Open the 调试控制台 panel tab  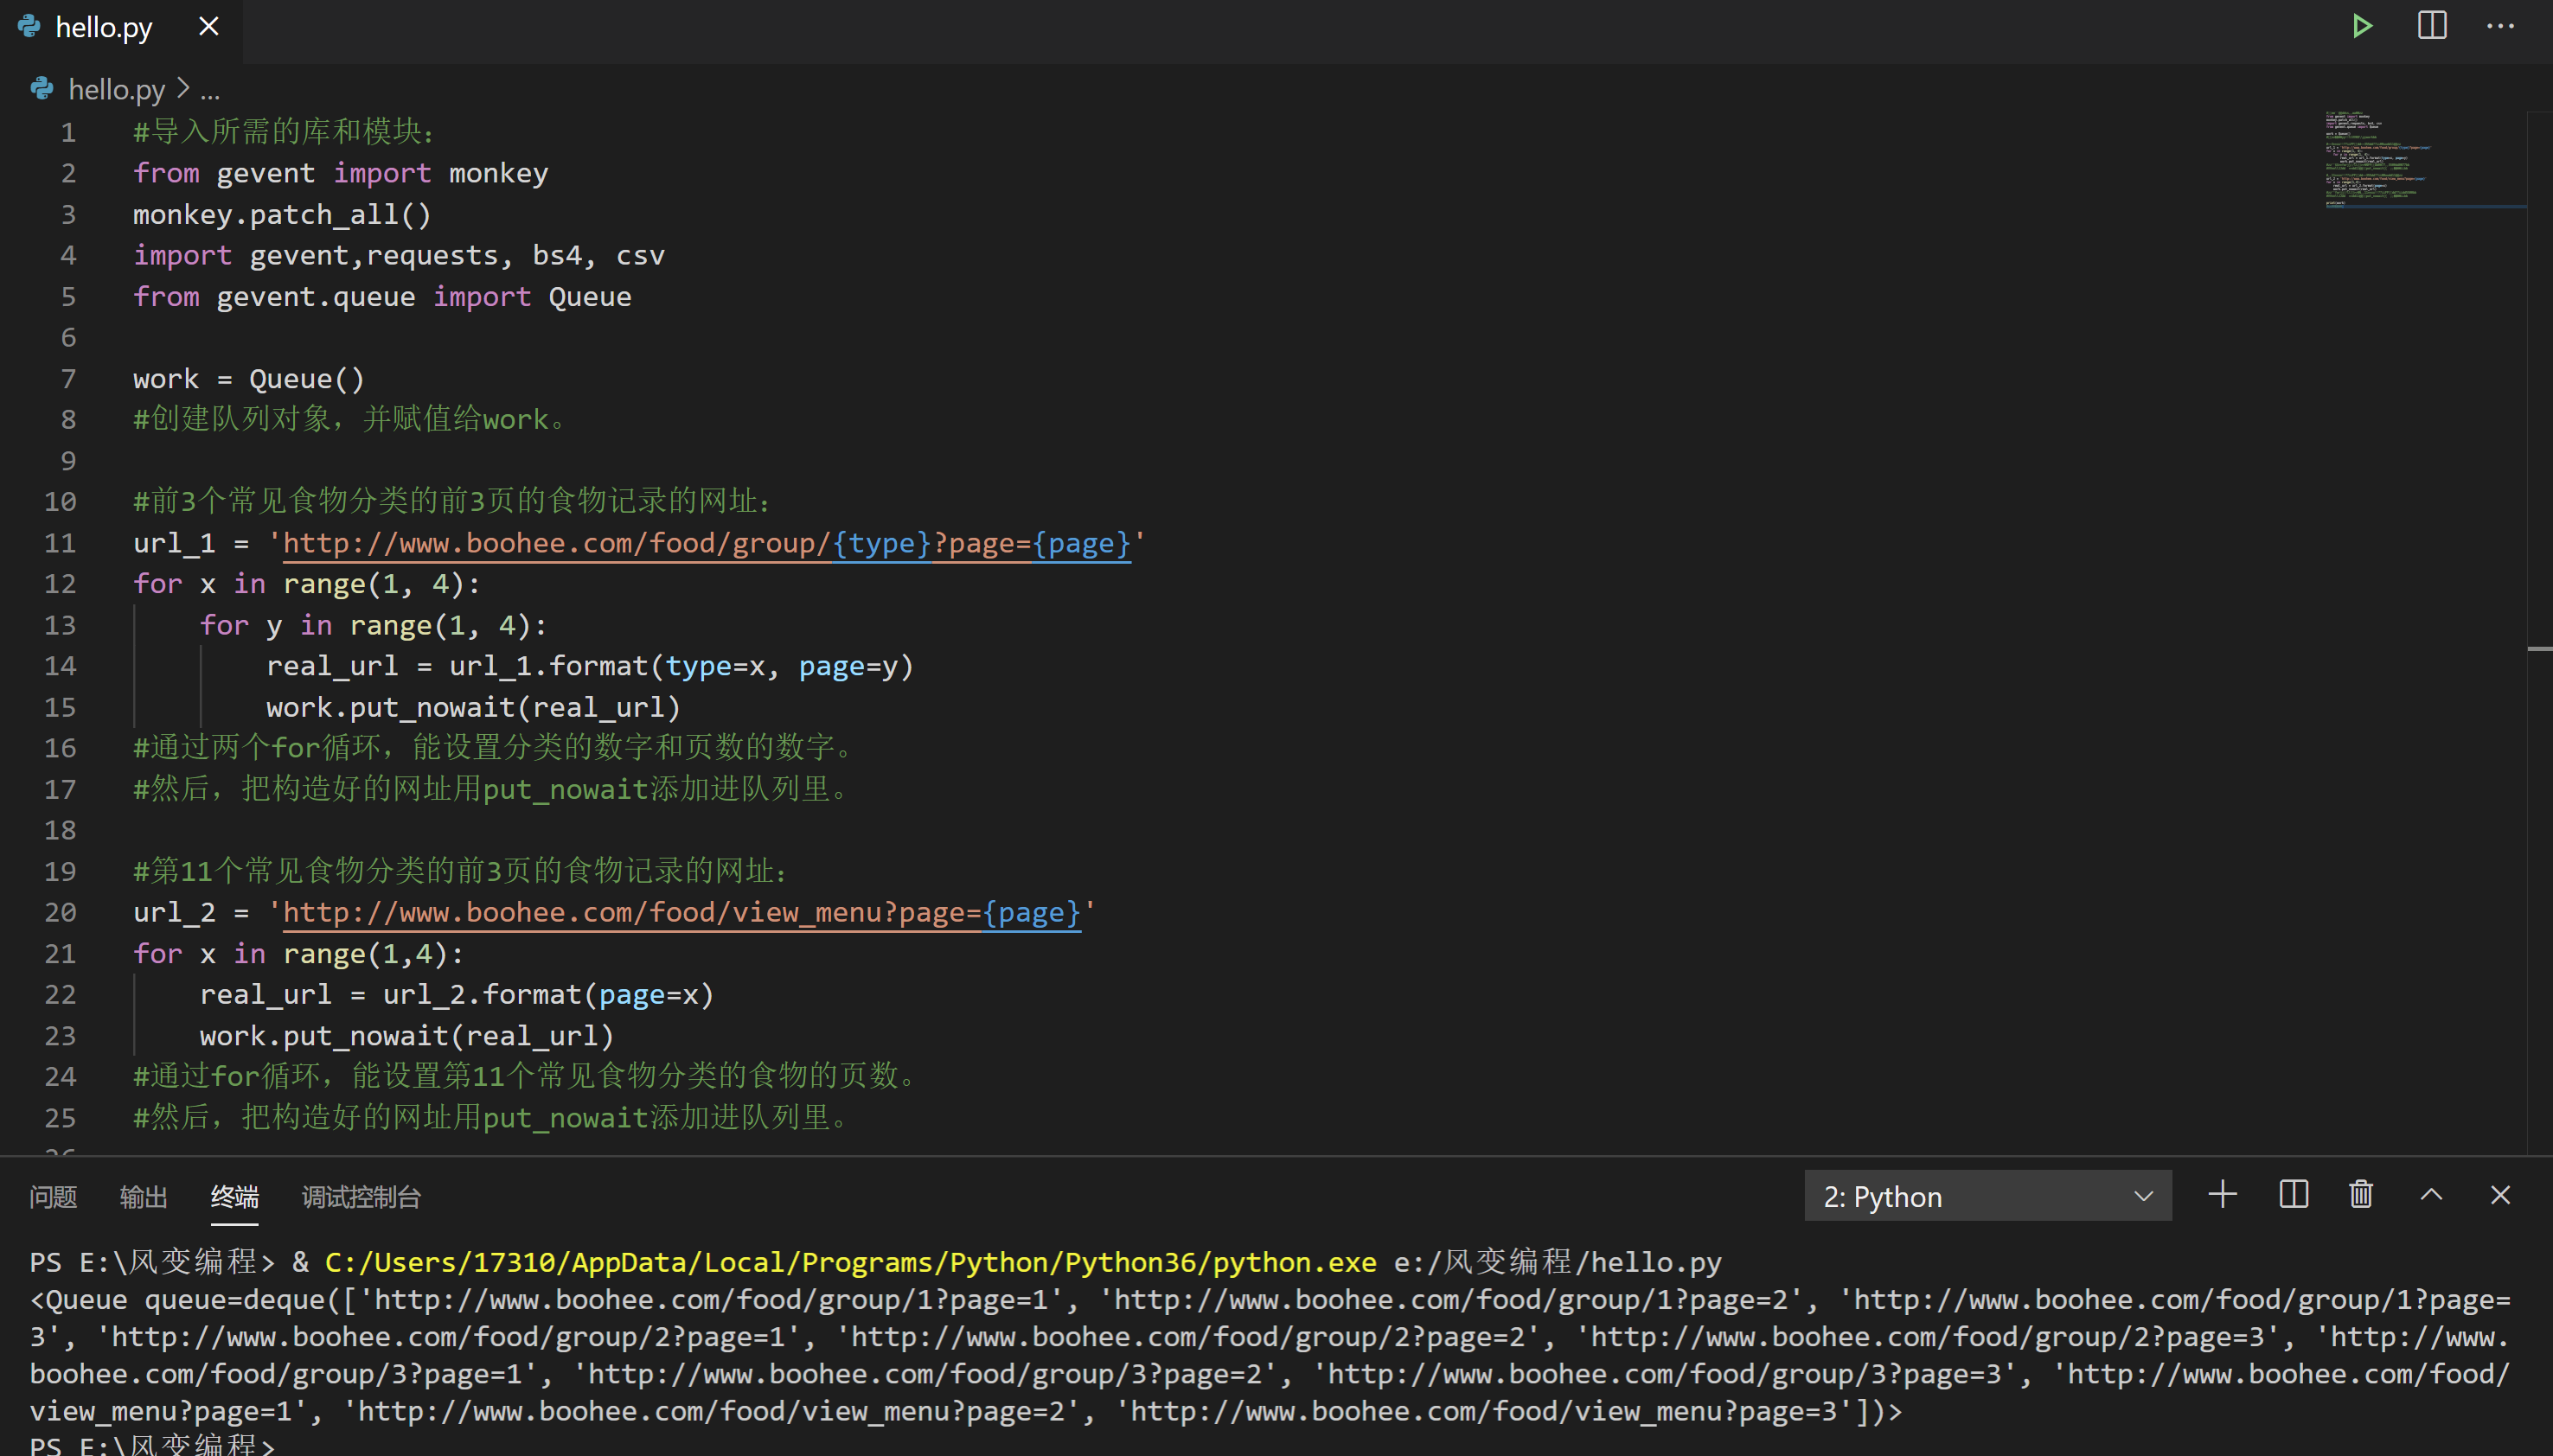coord(361,1197)
